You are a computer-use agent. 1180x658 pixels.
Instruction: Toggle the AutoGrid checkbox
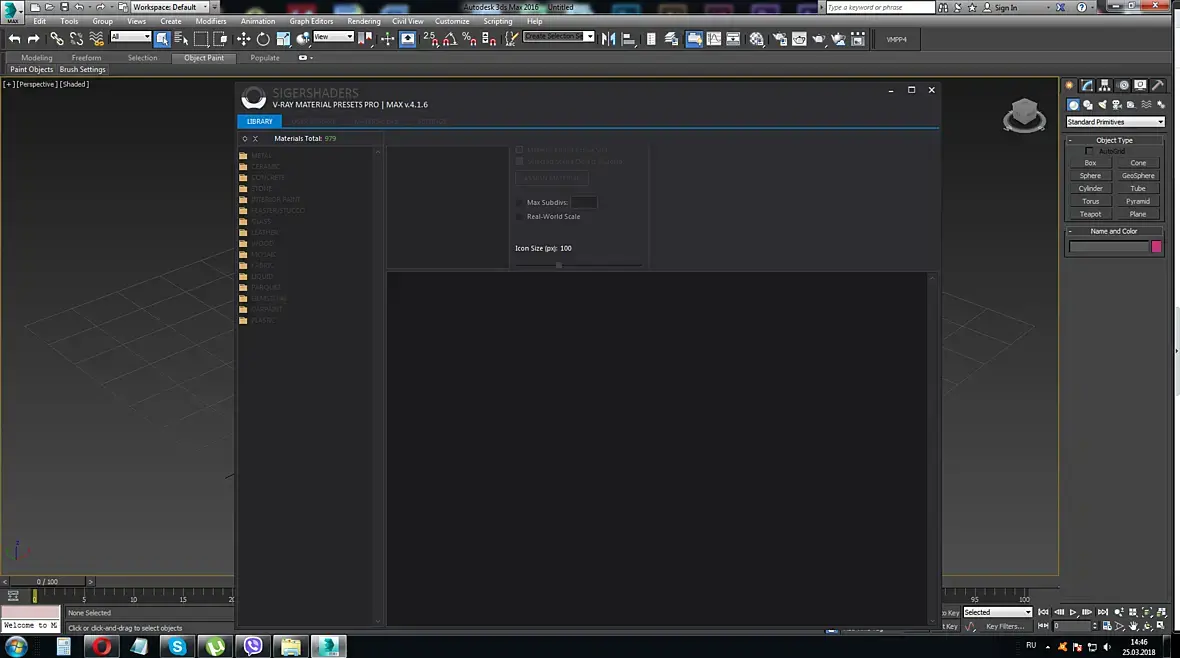pyautogui.click(x=1089, y=151)
